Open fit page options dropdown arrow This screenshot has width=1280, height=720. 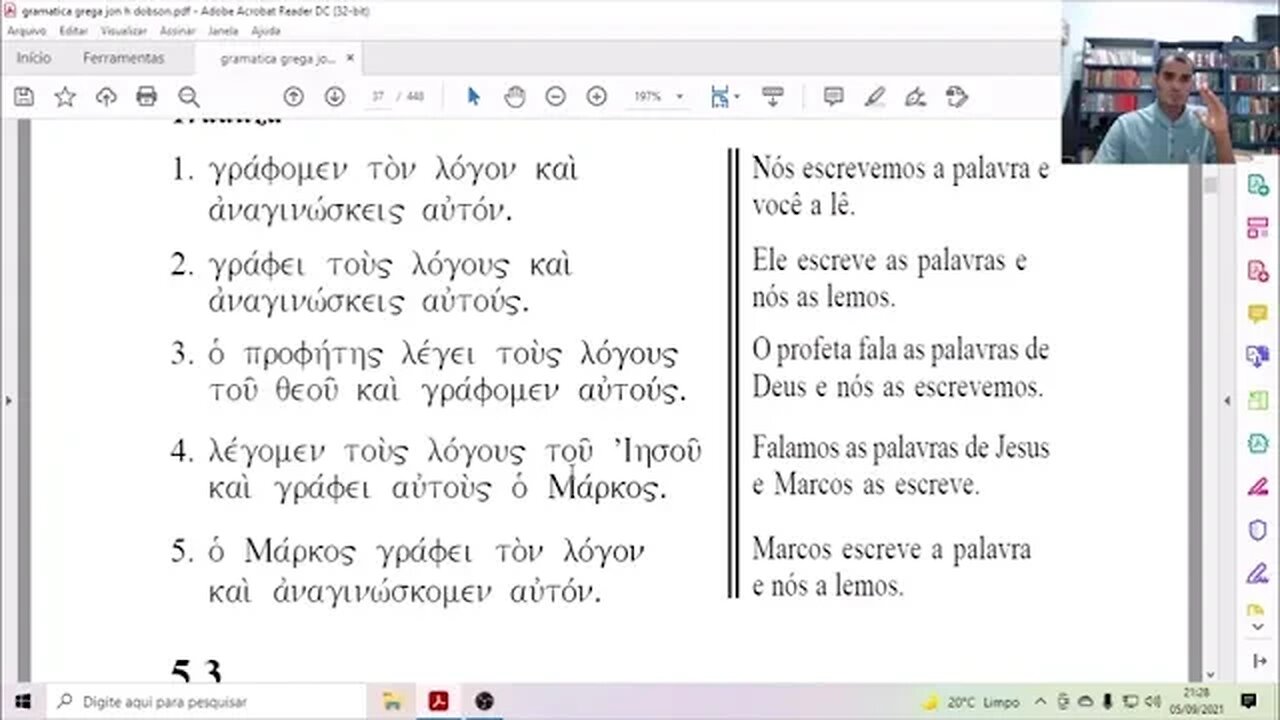[737, 97]
